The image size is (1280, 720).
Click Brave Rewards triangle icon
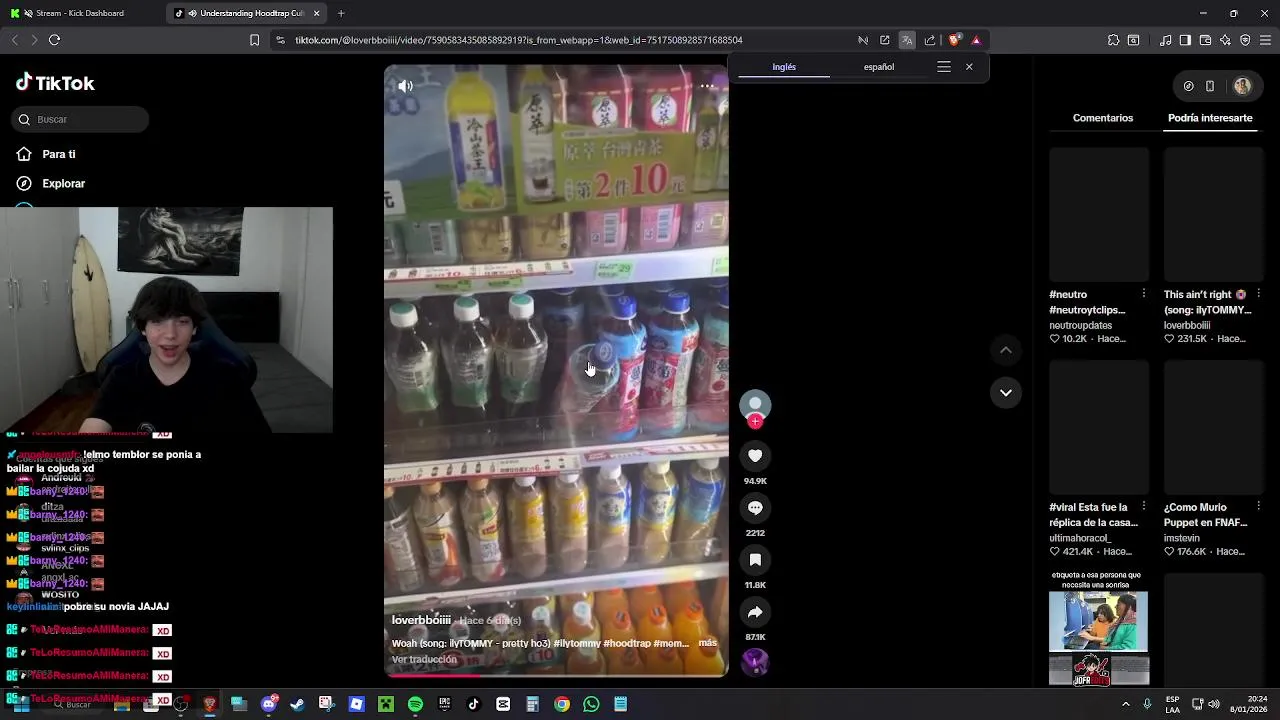coord(976,40)
